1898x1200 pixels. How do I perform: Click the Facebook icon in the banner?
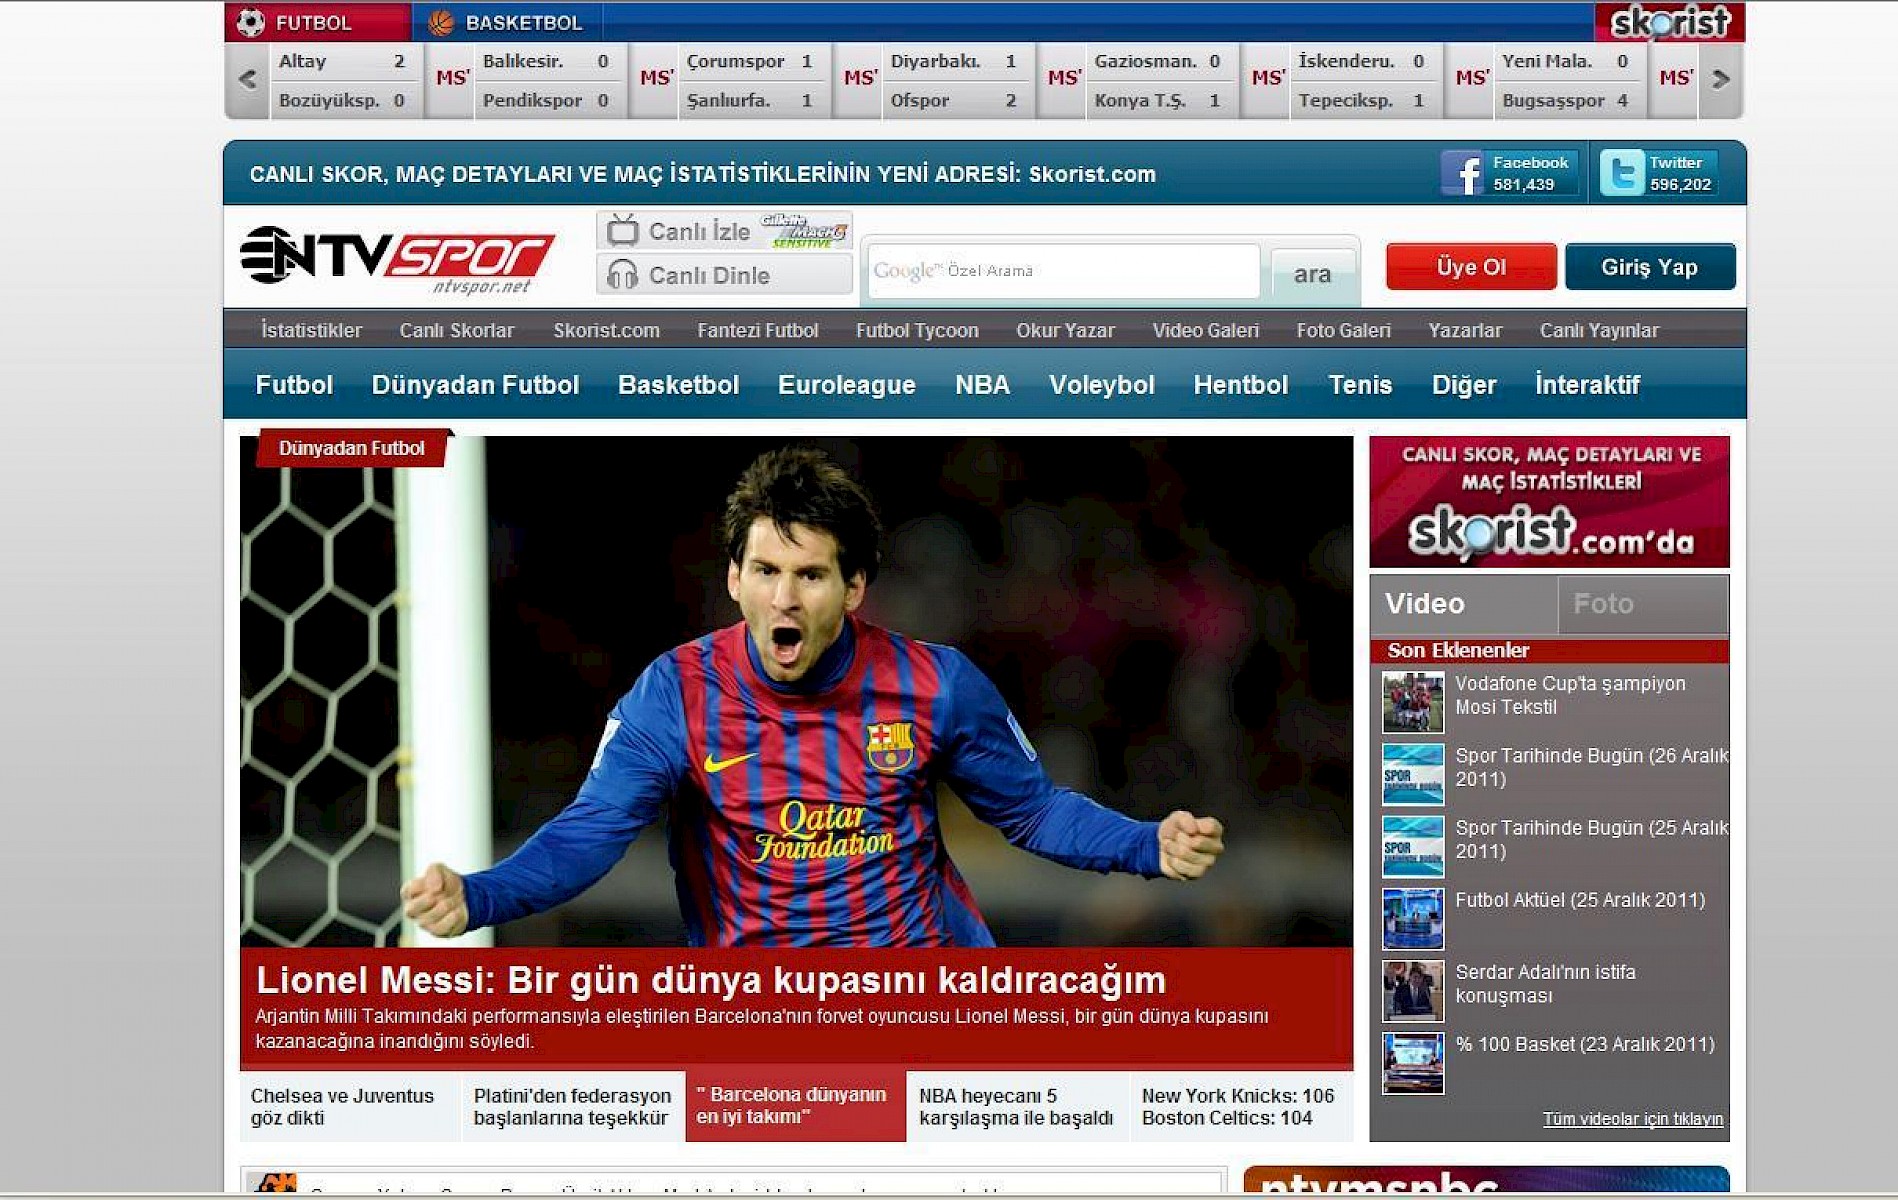coord(1462,174)
